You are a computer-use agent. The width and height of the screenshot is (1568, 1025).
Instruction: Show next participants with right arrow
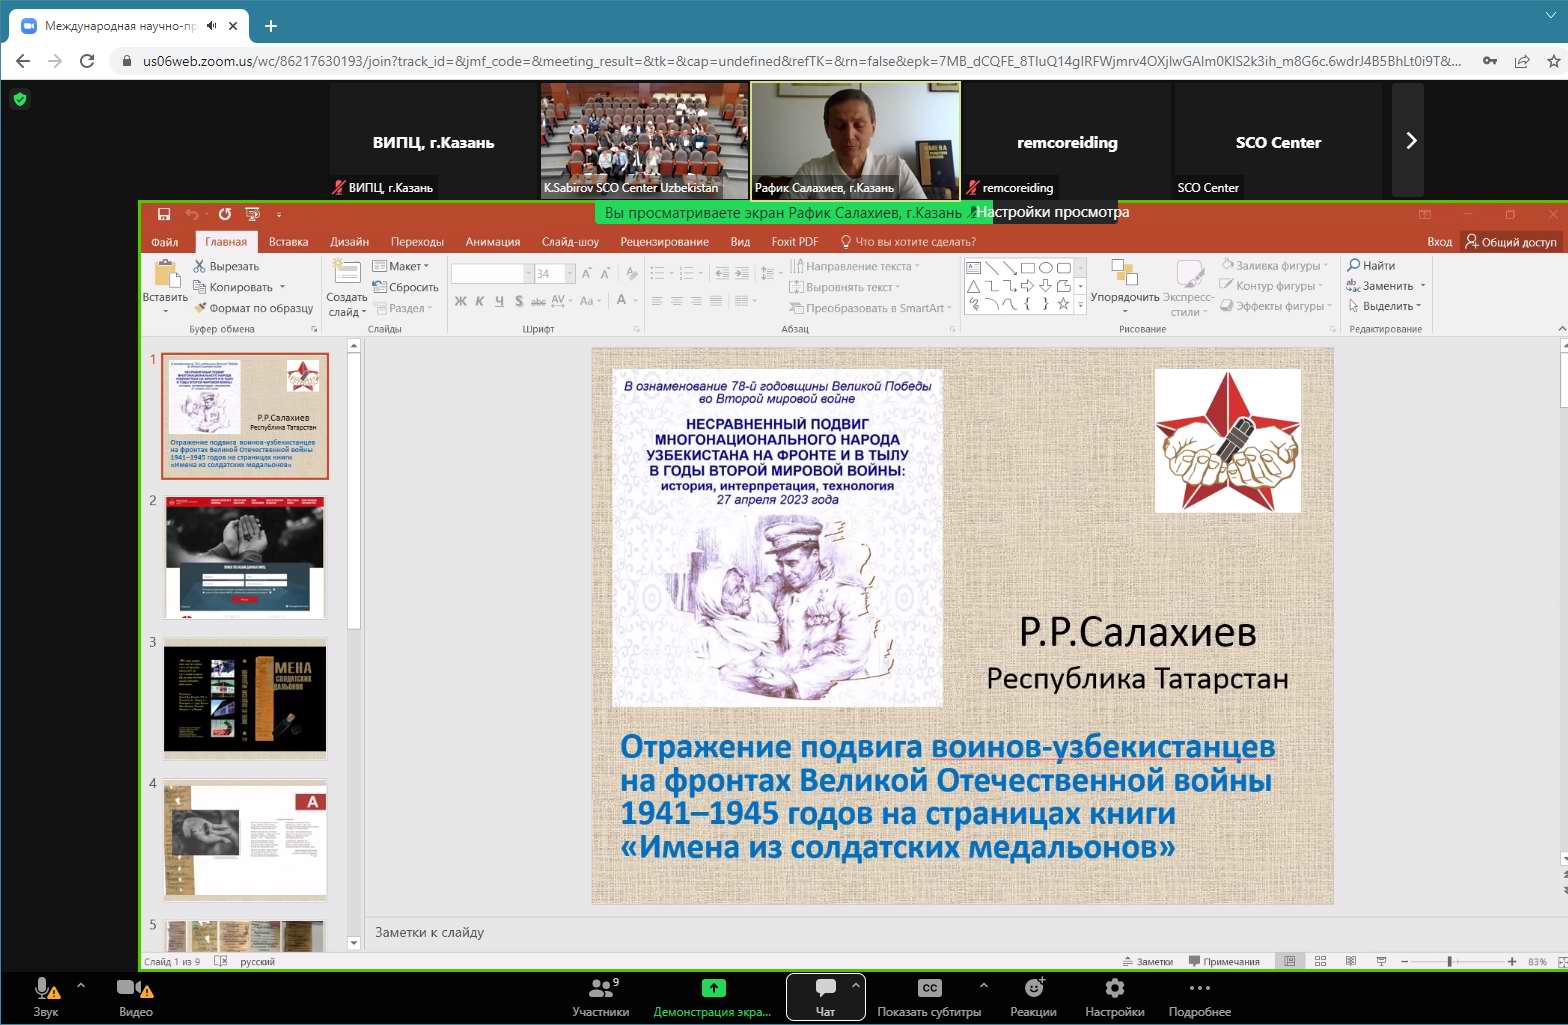tap(1410, 141)
